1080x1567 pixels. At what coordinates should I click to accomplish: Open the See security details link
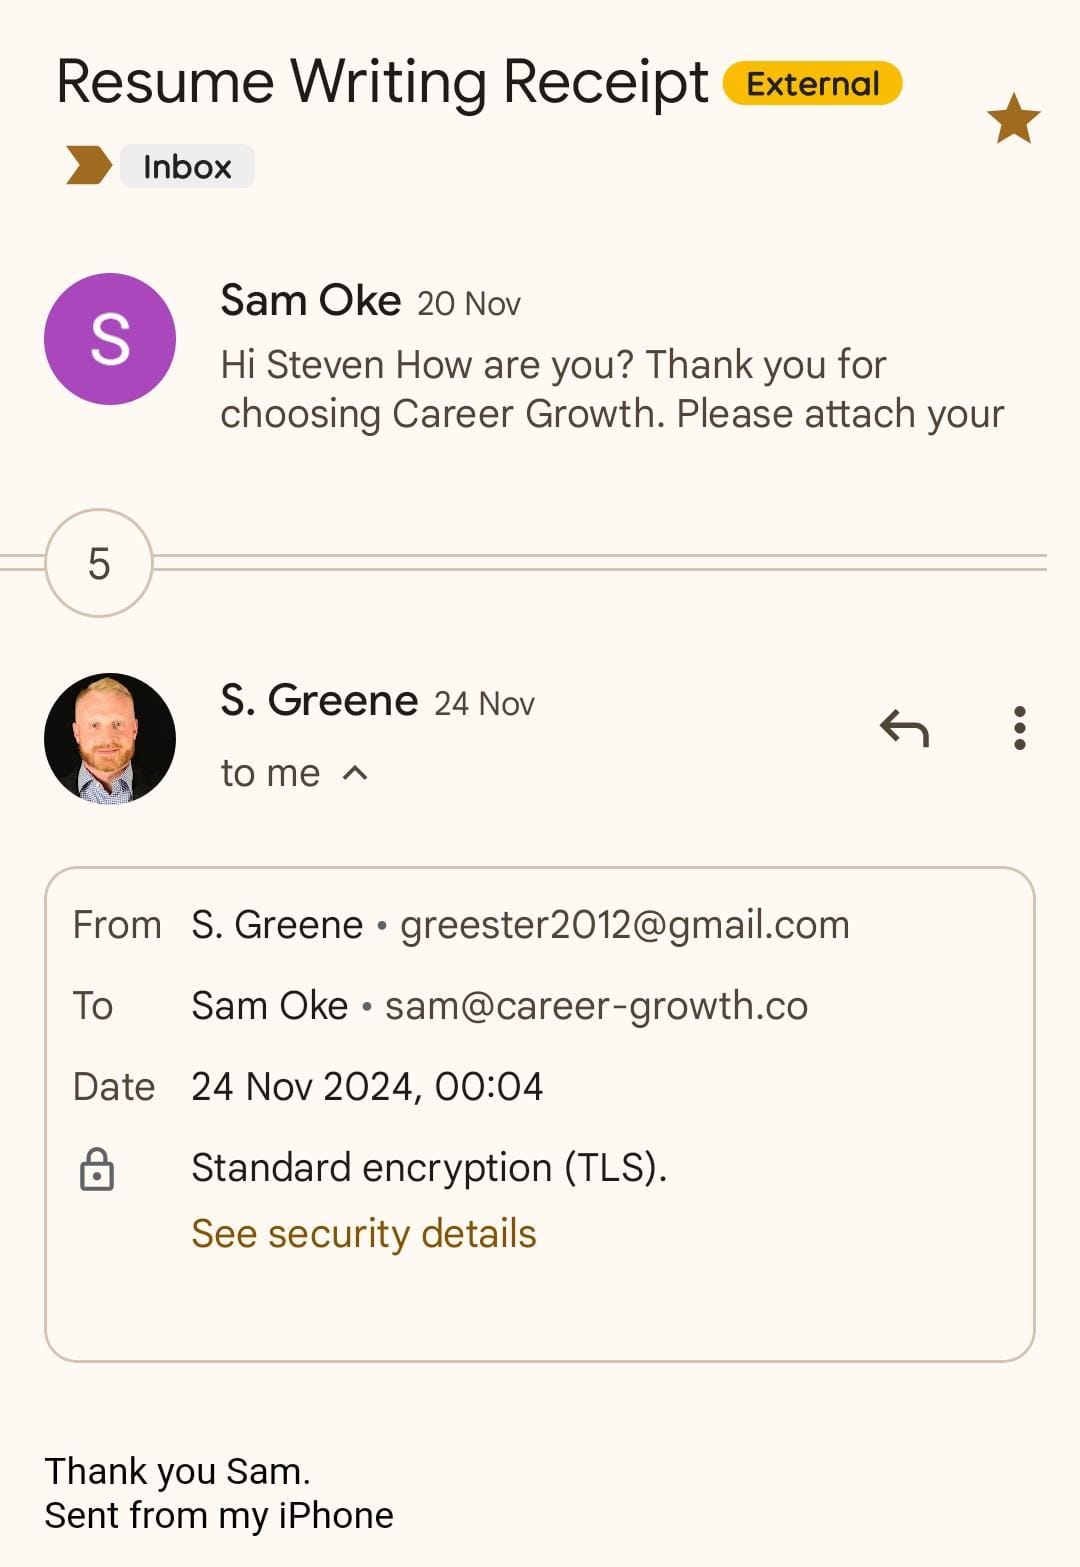364,1234
